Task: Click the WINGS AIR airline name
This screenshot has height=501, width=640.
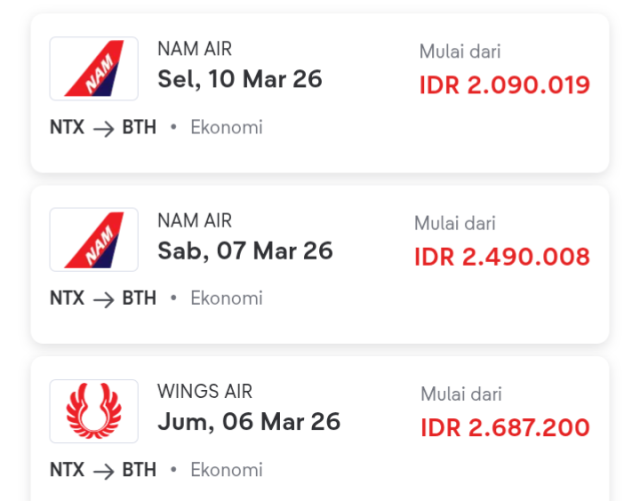Action: [205, 391]
